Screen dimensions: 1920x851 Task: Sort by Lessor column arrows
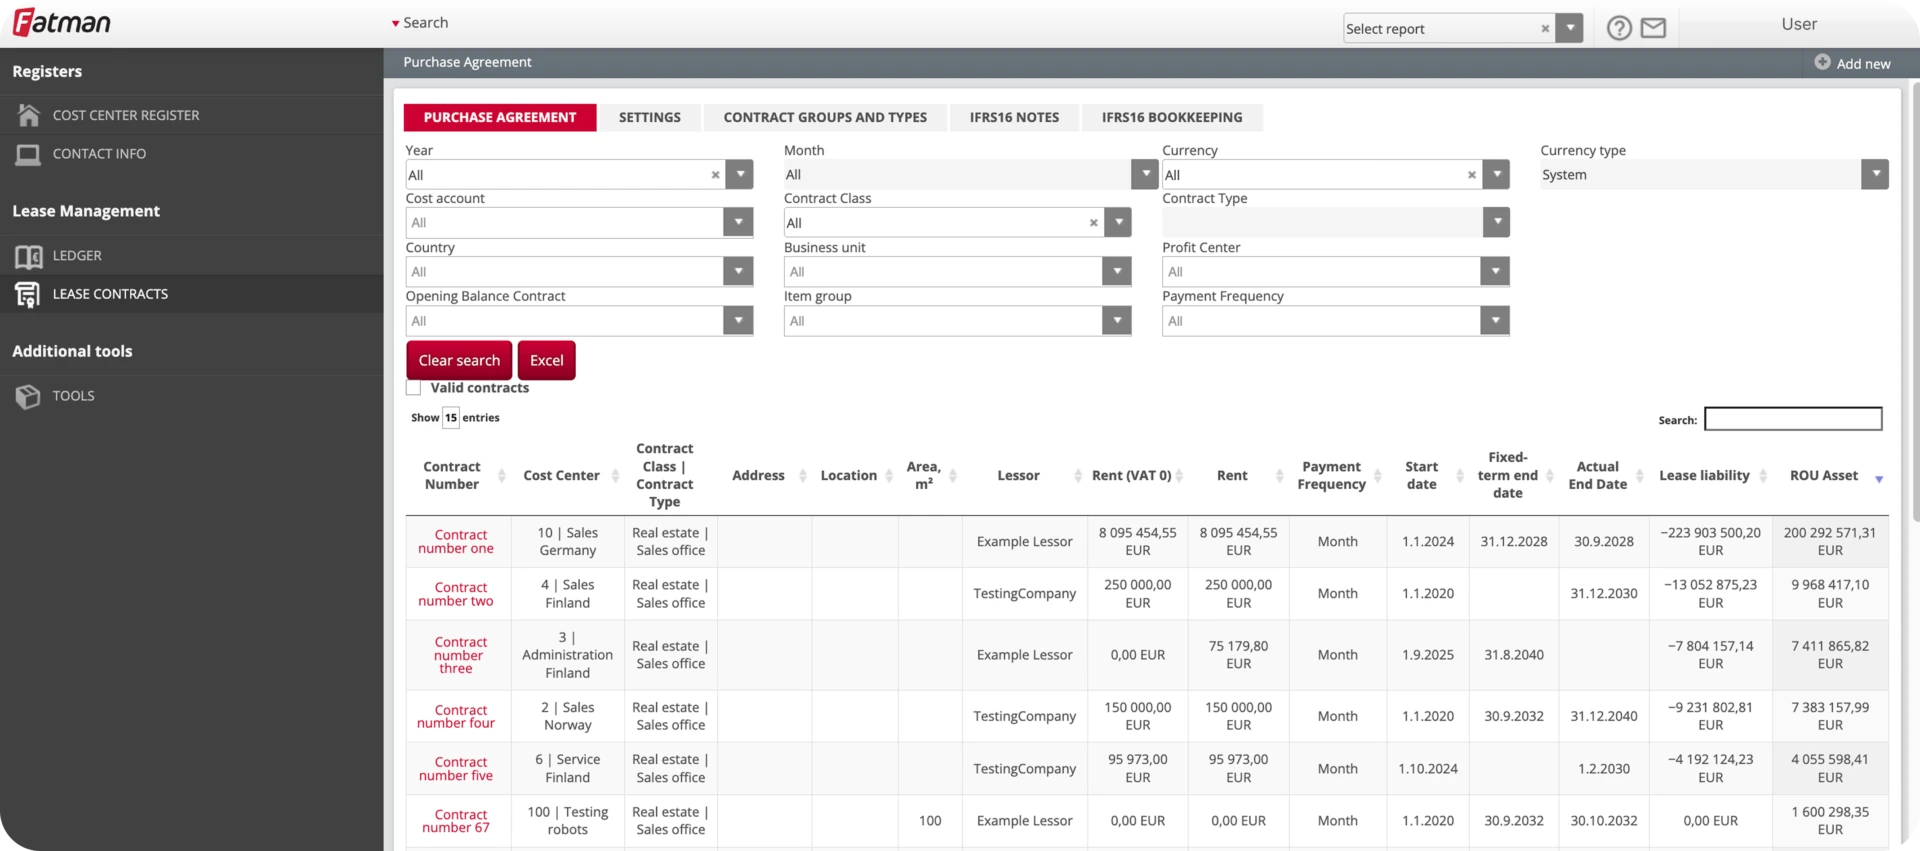pos(1078,476)
